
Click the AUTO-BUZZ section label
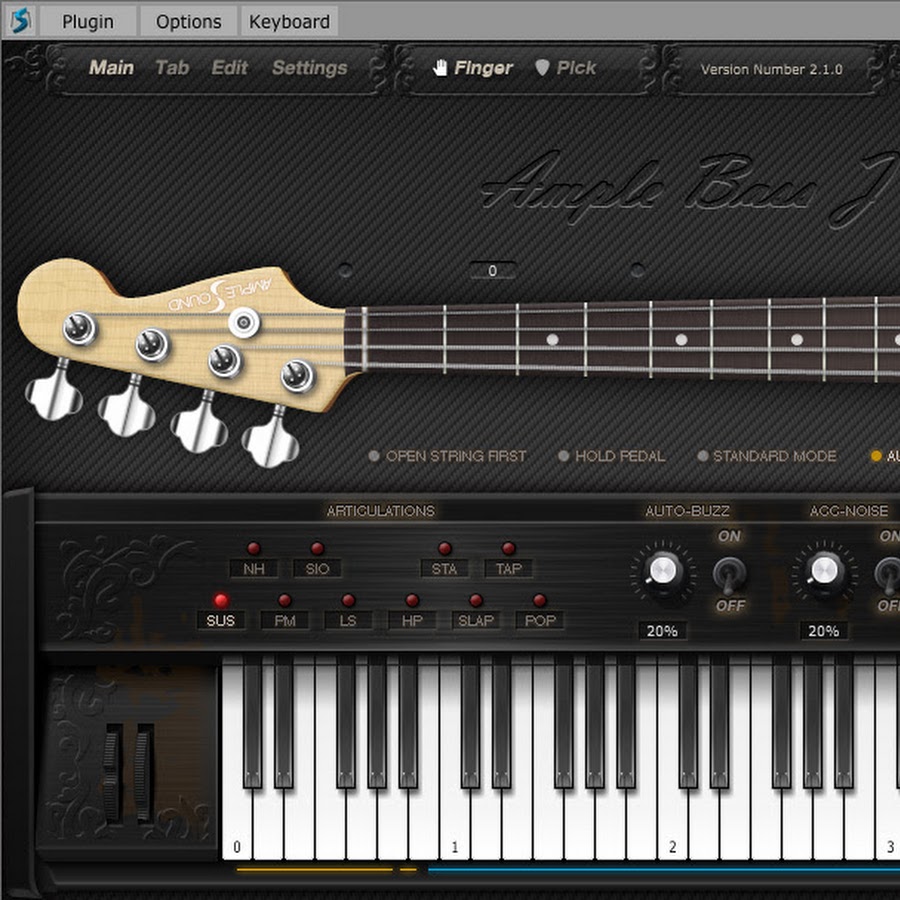tap(687, 511)
